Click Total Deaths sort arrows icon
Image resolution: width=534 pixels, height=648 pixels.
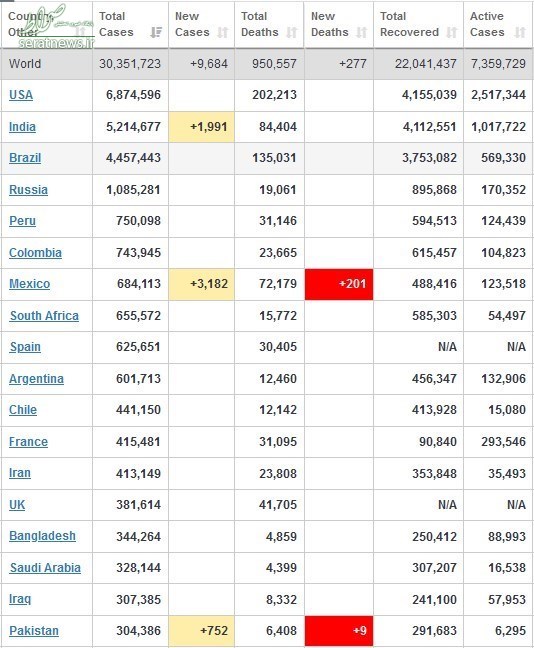tap(292, 32)
